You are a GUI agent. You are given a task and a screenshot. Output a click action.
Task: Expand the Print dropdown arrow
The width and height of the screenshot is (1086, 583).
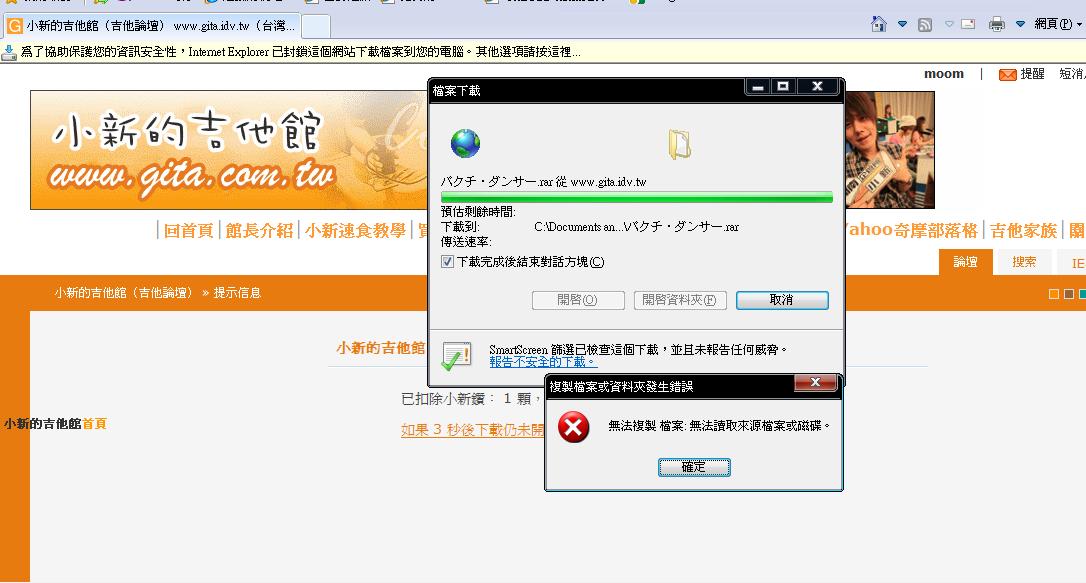coord(1020,24)
